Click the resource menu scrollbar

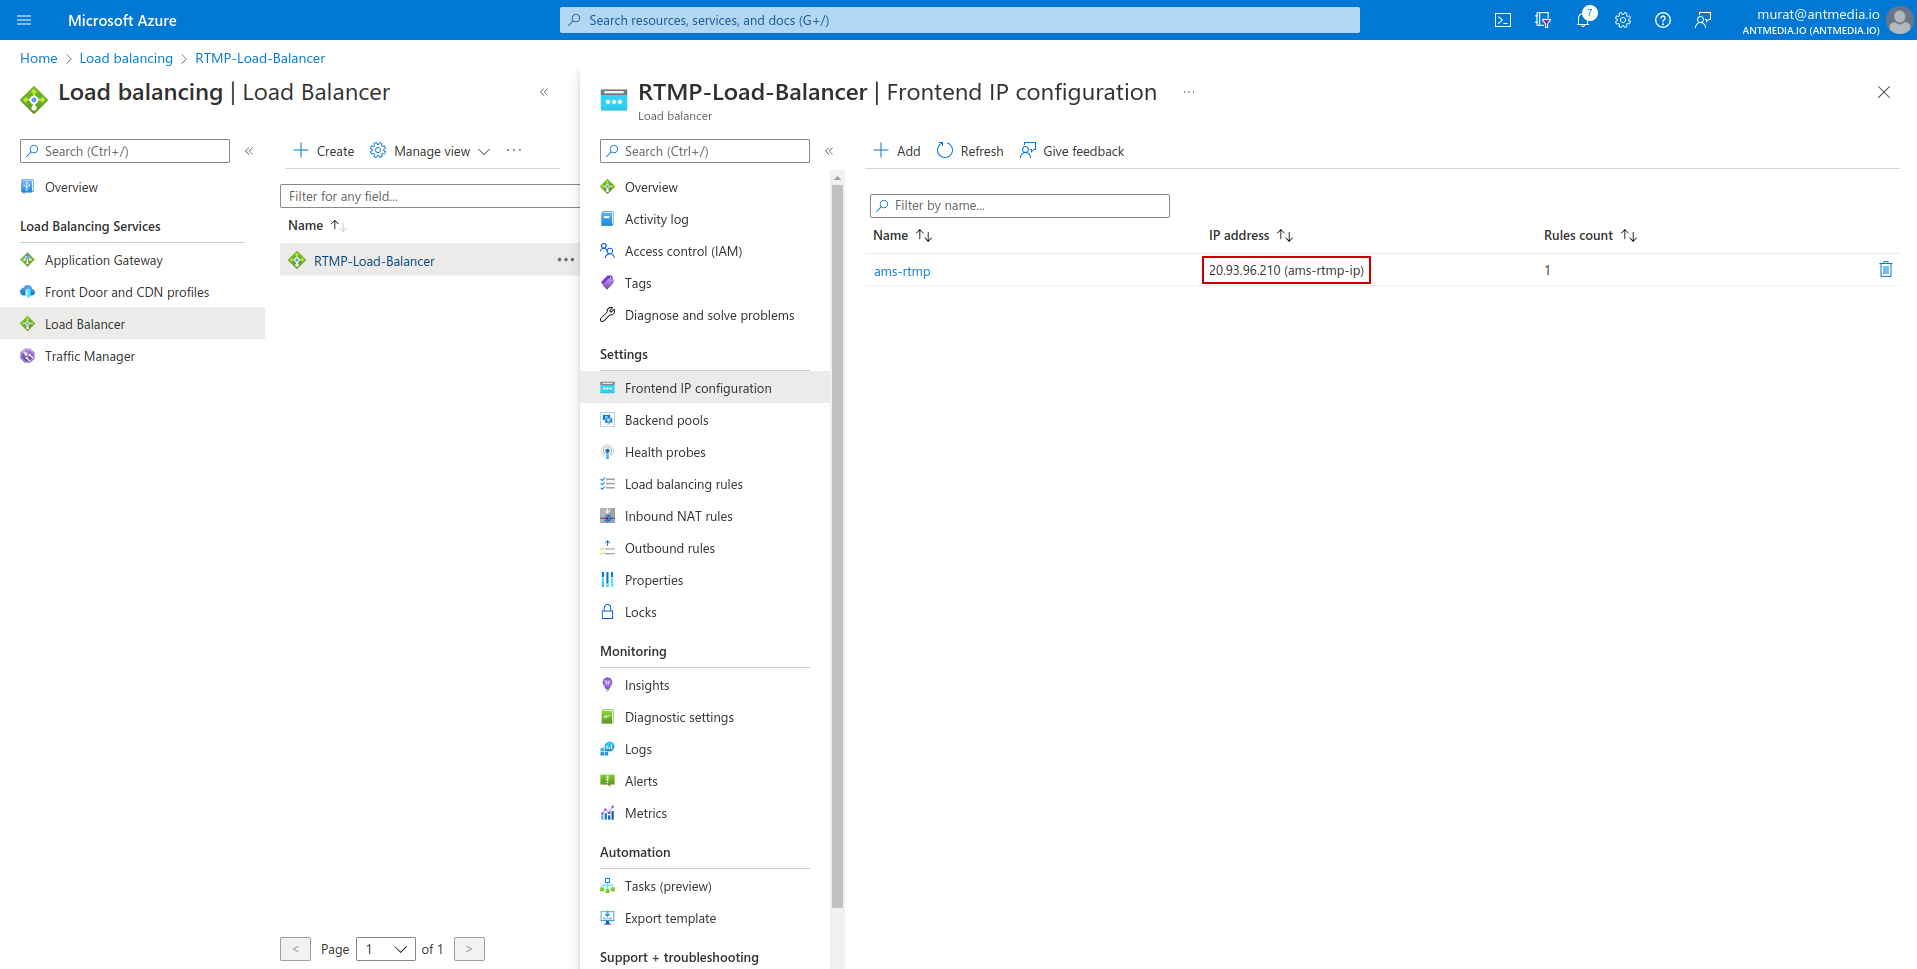[838, 546]
